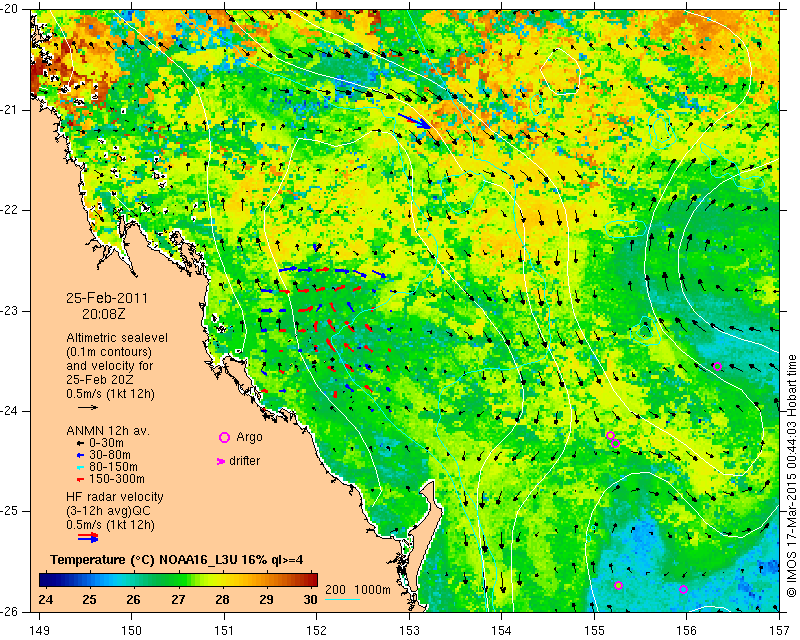The image size is (800, 640).
Task: Click the colorbar tick label '28'
Action: [222, 599]
